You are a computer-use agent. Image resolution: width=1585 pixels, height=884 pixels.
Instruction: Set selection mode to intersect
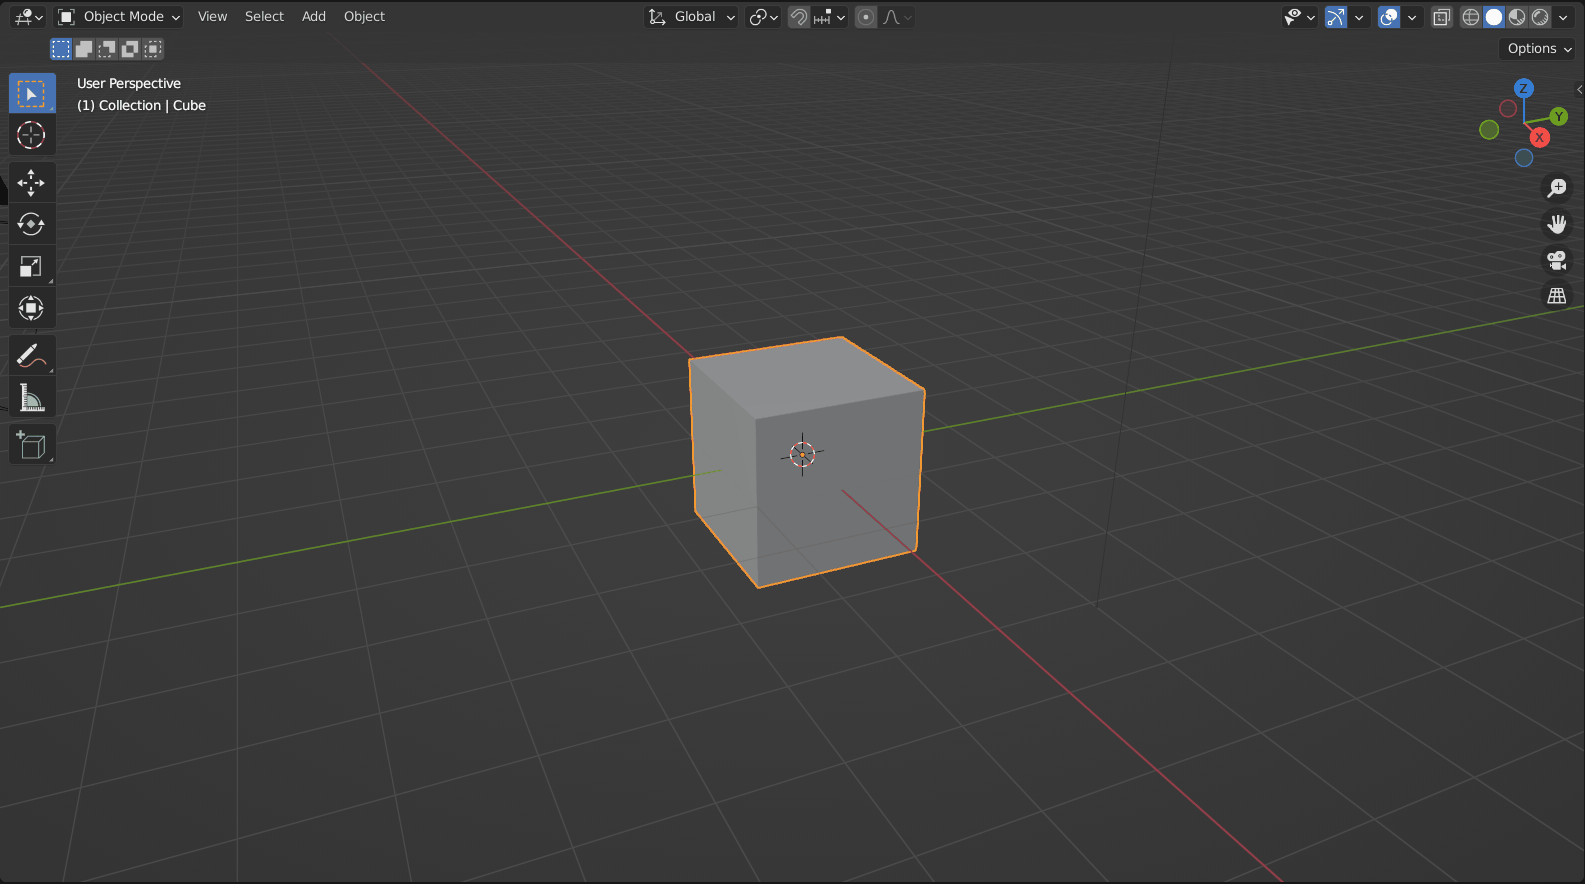(x=153, y=48)
